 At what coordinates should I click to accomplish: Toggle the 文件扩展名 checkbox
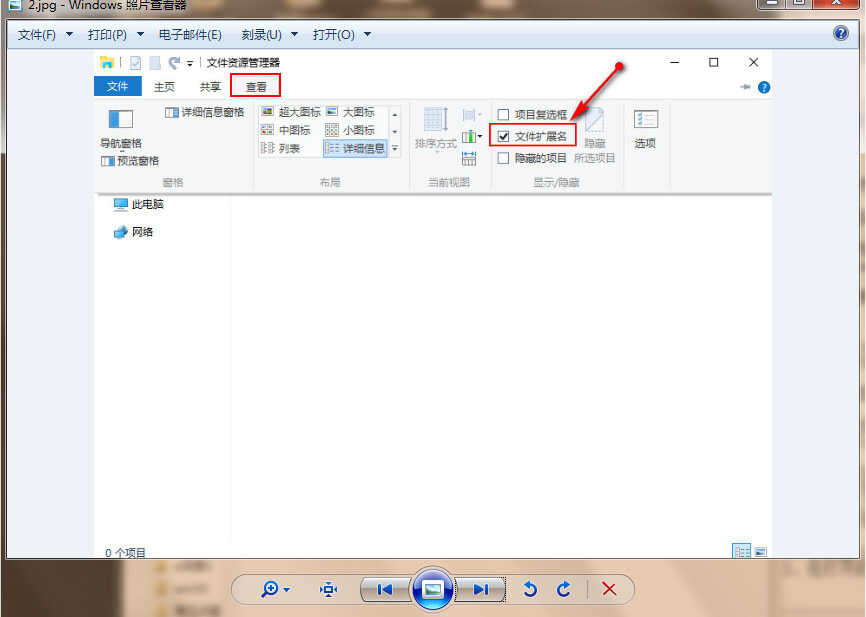point(504,136)
